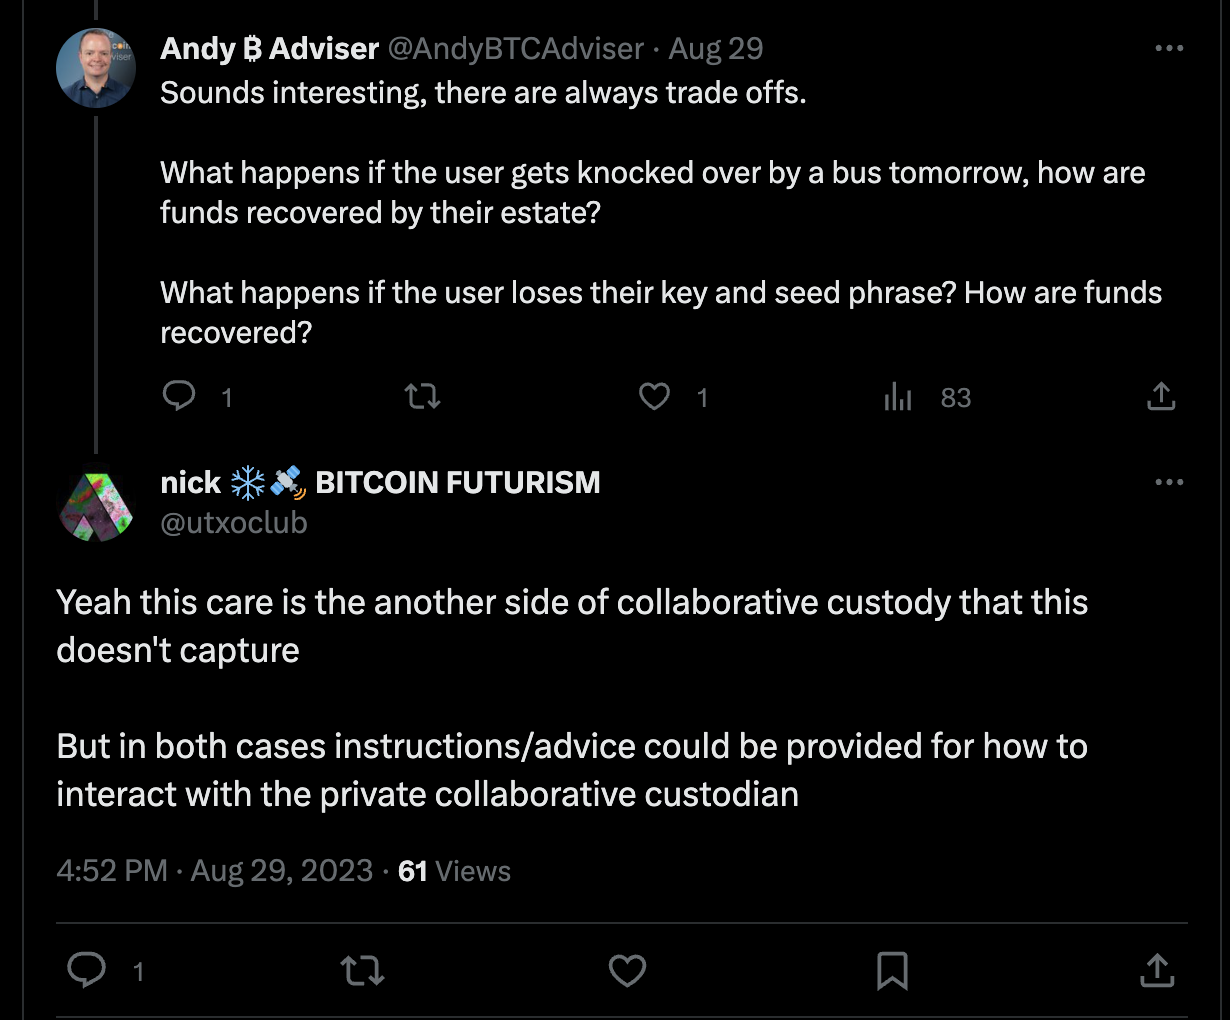Open the @utxoclub handle link
The height and width of the screenshot is (1020, 1230).
(x=234, y=523)
